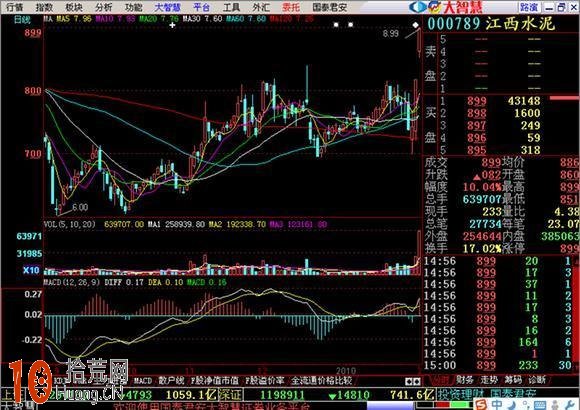Click the 路演 button in title bar
Image resolution: width=580 pixels, height=410 pixels.
(529, 7)
